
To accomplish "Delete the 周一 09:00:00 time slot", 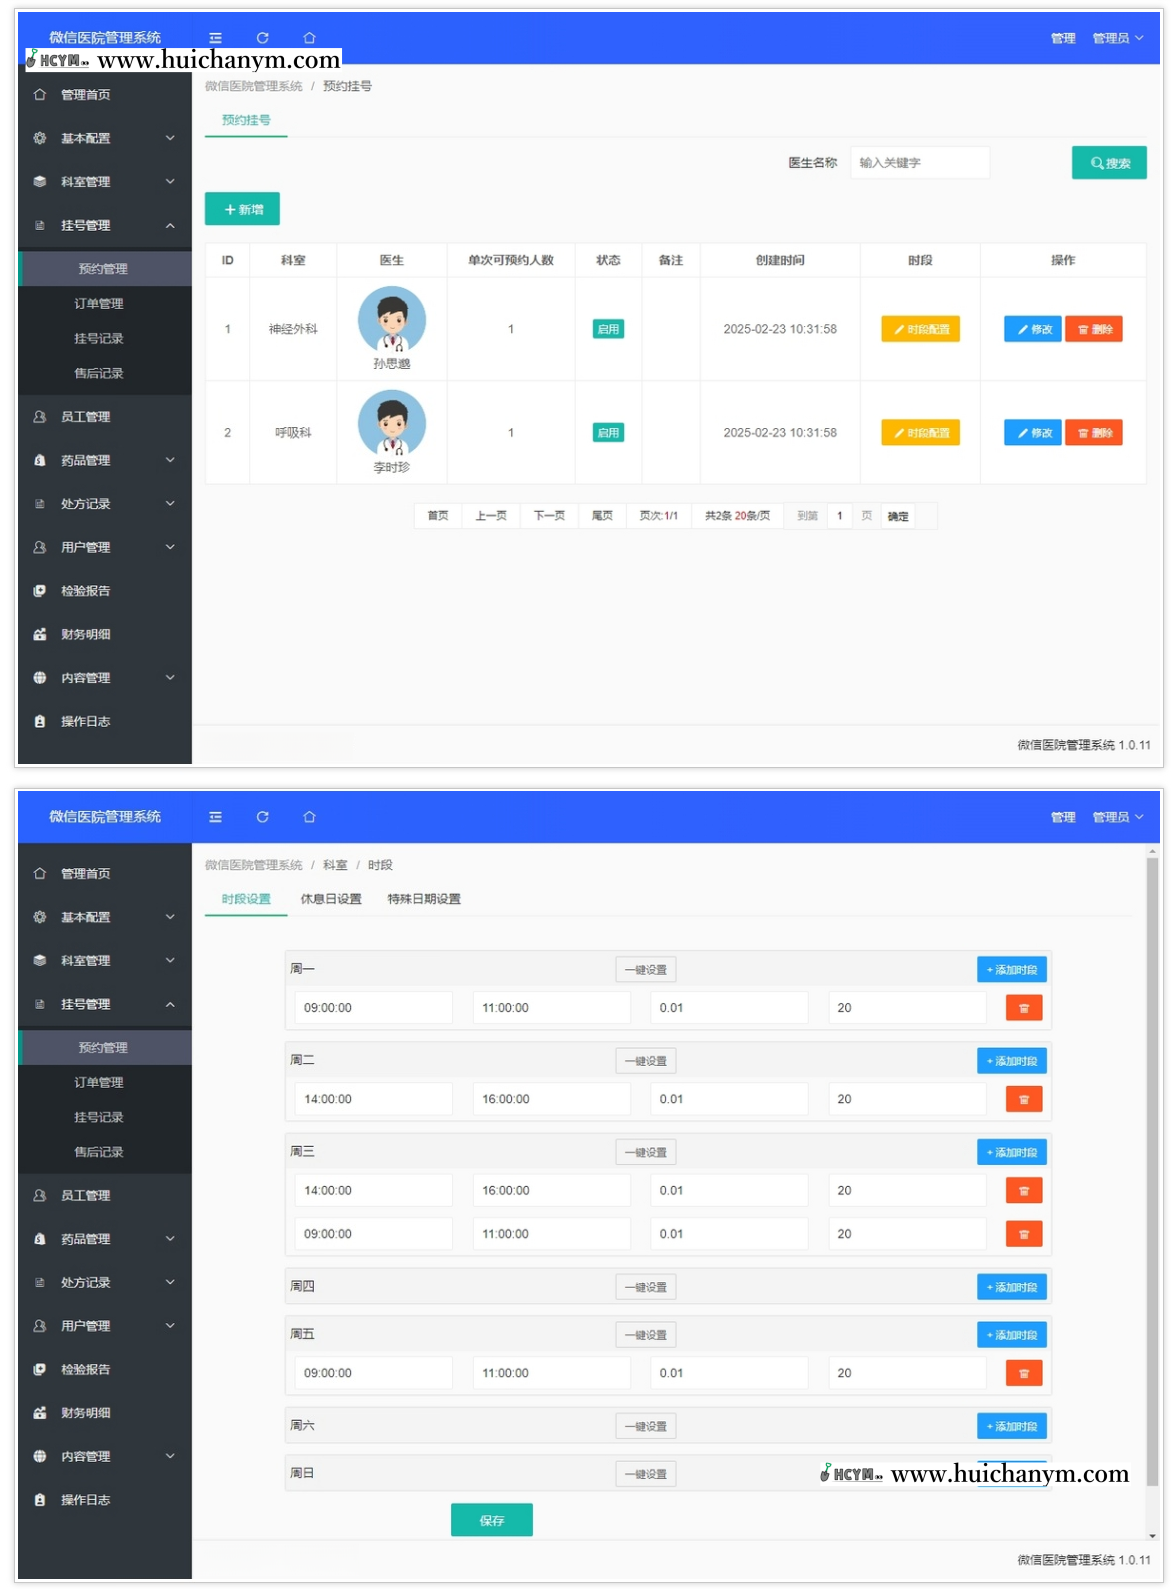I will tap(1023, 1008).
